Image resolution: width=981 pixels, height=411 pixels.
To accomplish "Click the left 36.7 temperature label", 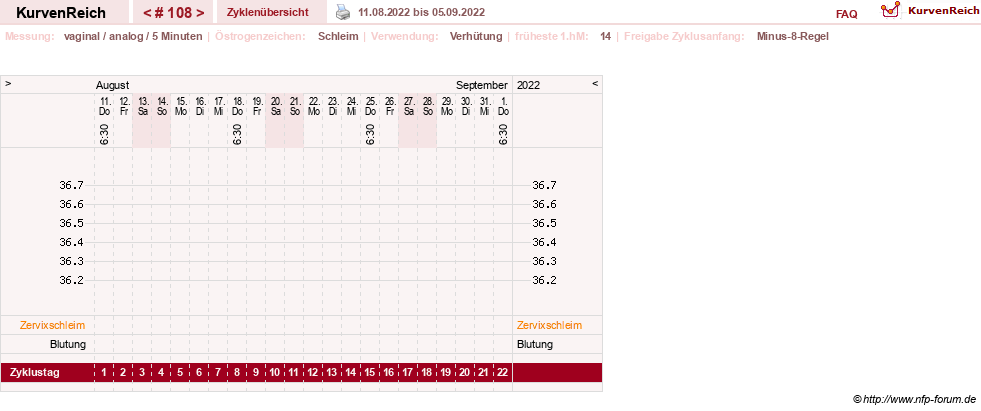I will pos(71,185).
